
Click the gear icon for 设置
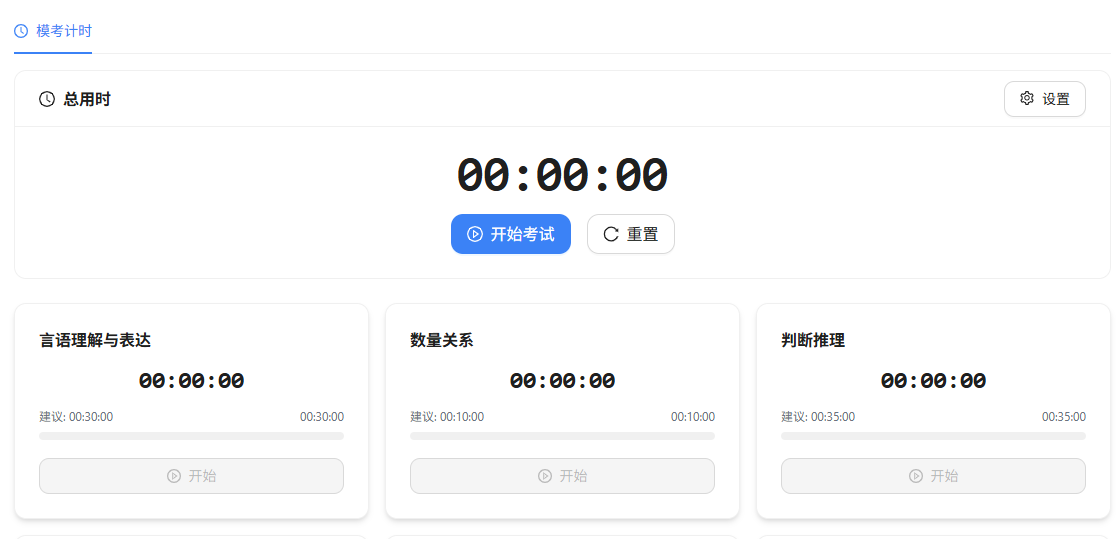(1027, 99)
